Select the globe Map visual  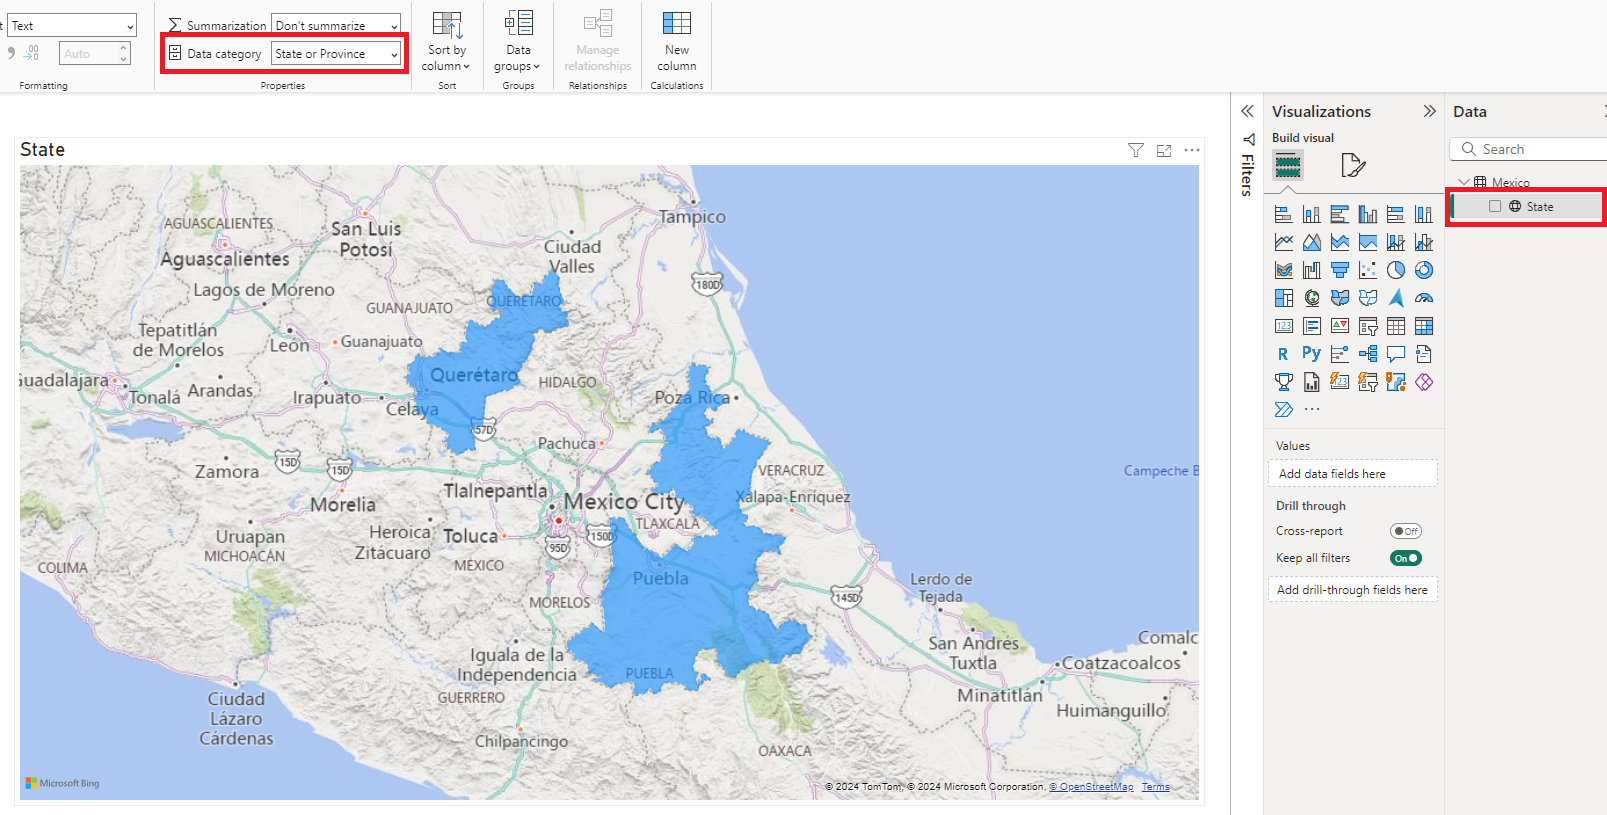[x=1311, y=298]
